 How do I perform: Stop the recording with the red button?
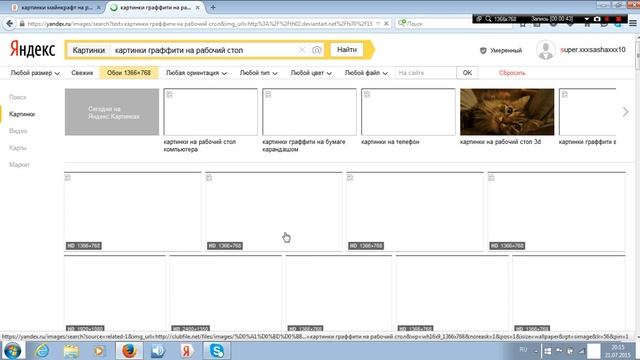click(x=618, y=19)
